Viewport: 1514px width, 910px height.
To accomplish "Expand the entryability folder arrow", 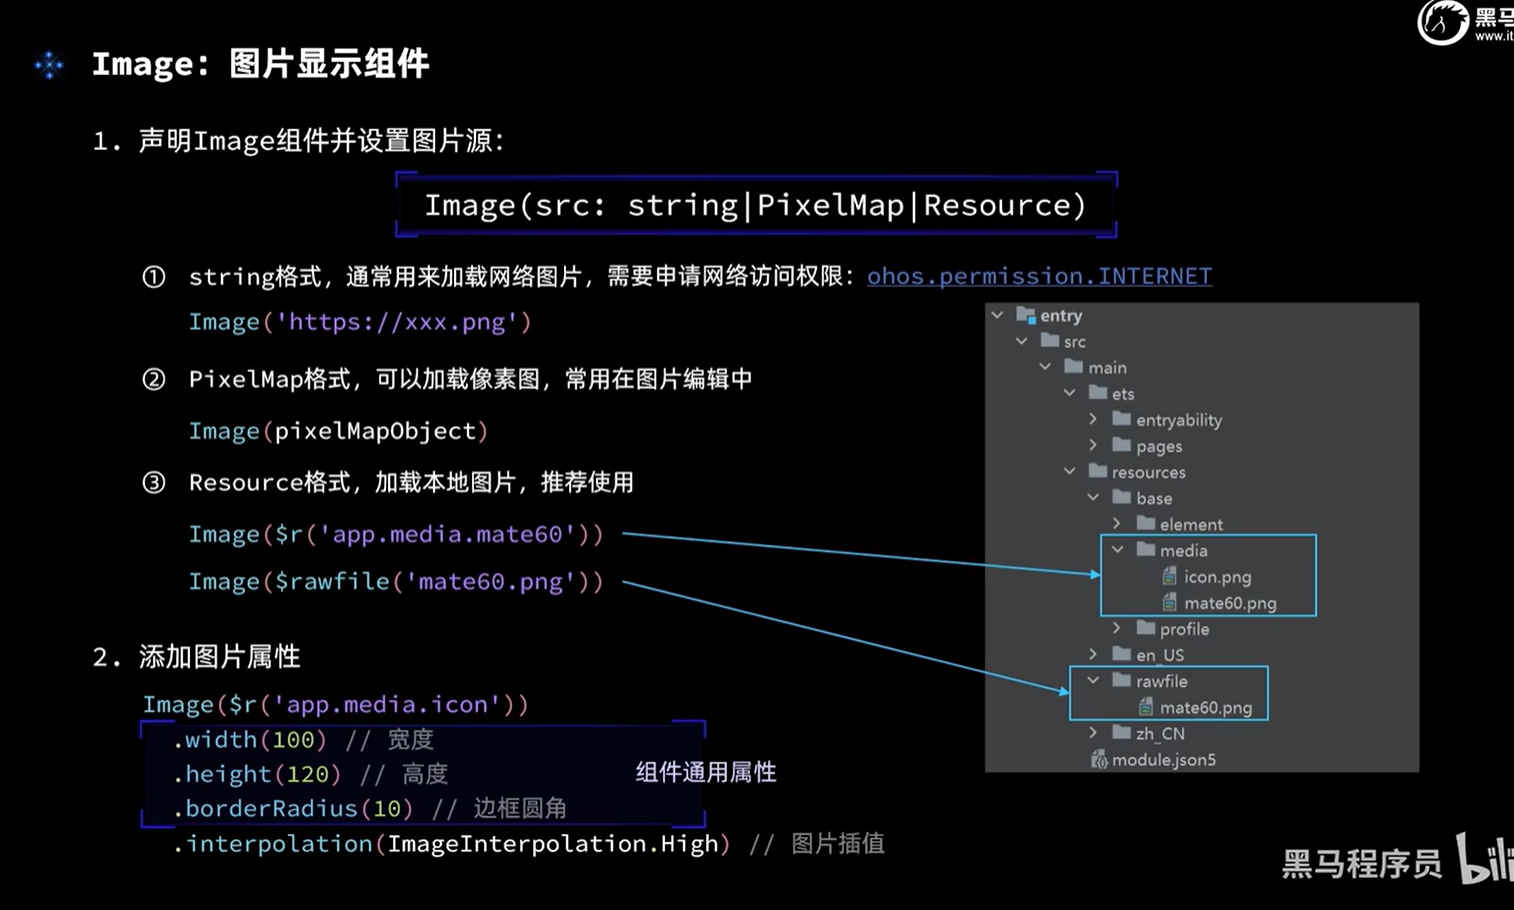I will tap(1093, 419).
